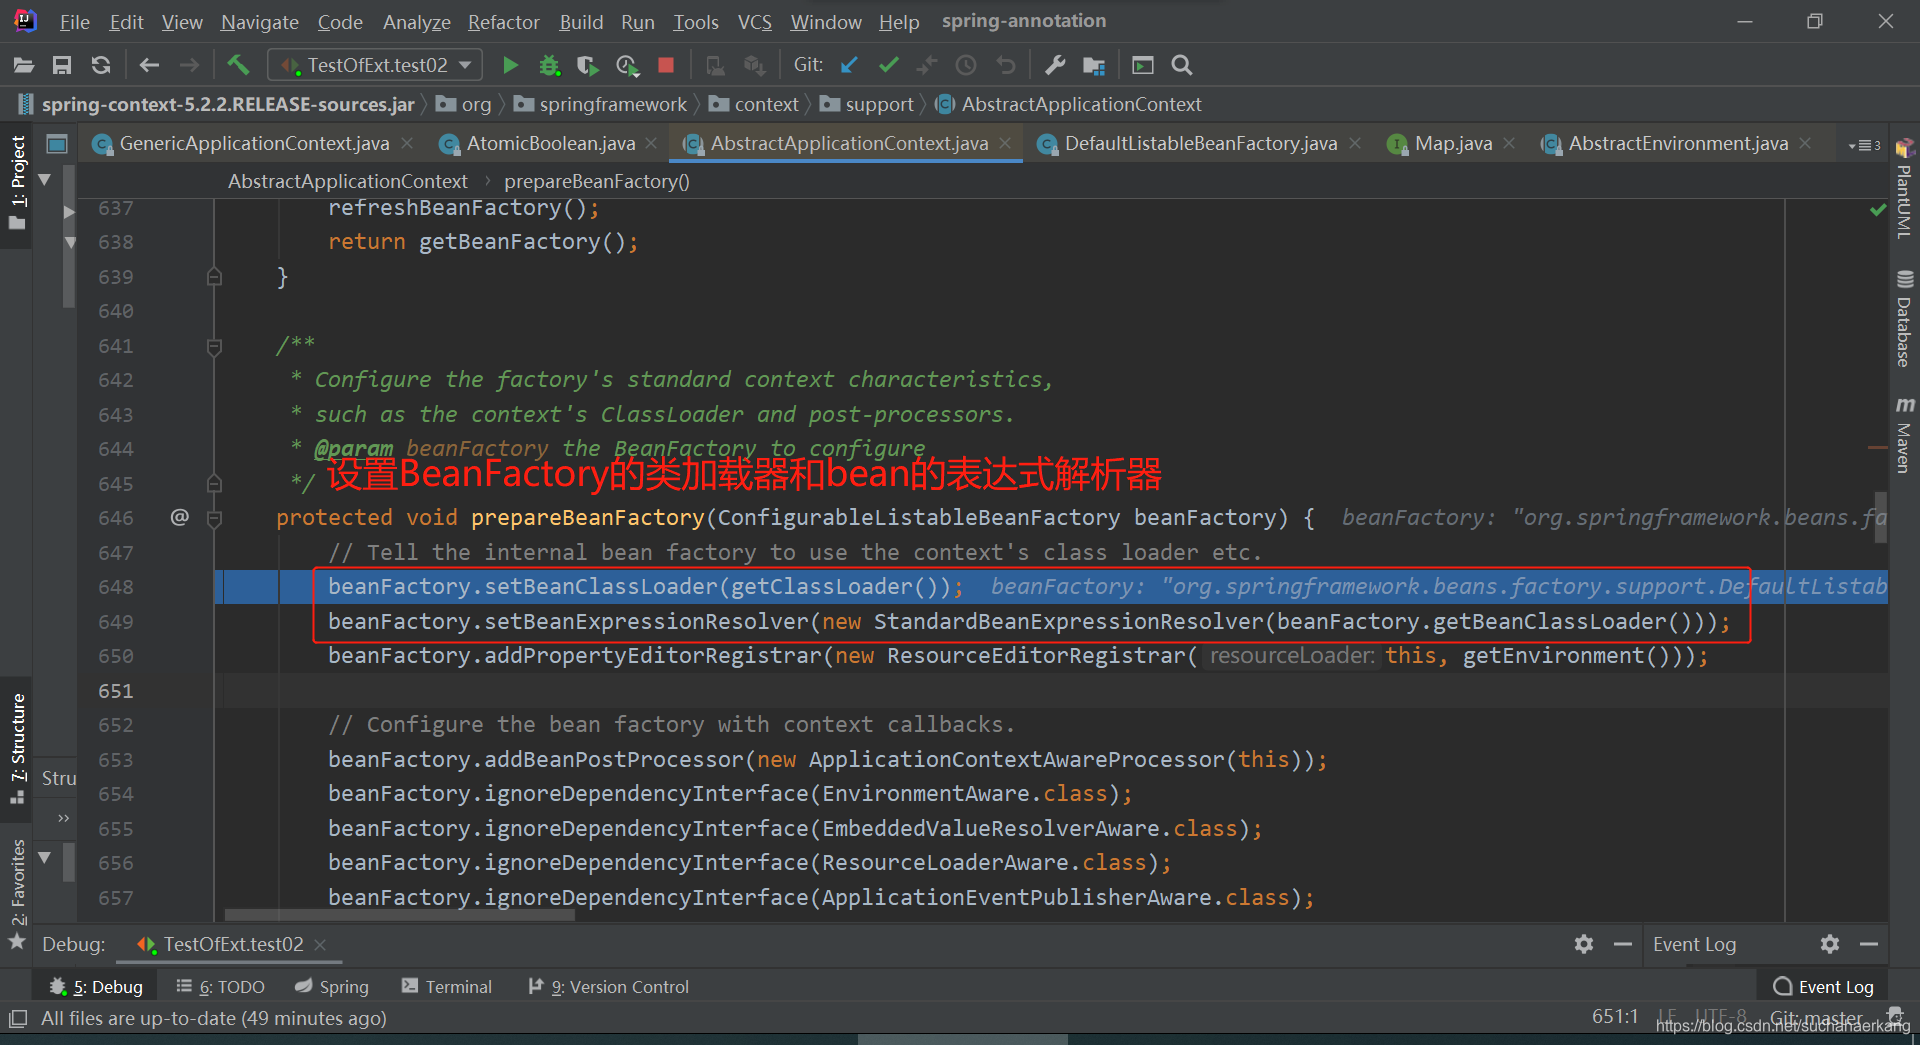This screenshot has height=1045, width=1920.
Task: Click breadcrumb prepareBeanFactory() method
Action: (x=596, y=181)
